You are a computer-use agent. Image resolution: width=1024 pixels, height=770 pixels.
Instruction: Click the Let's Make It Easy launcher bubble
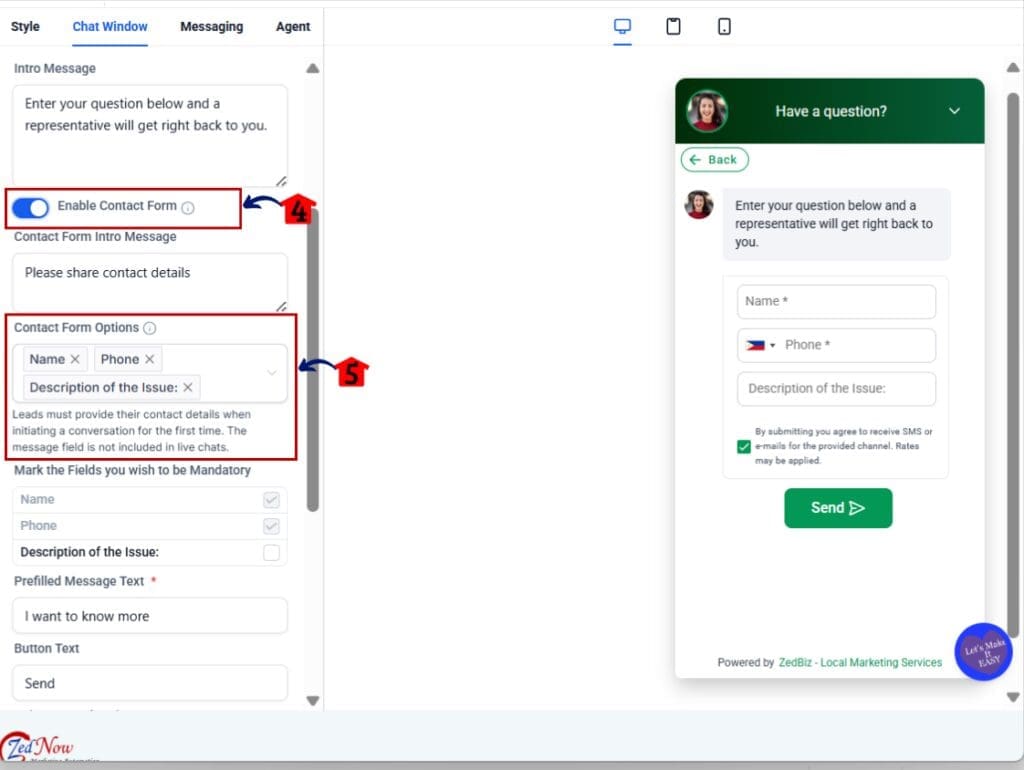click(x=983, y=651)
